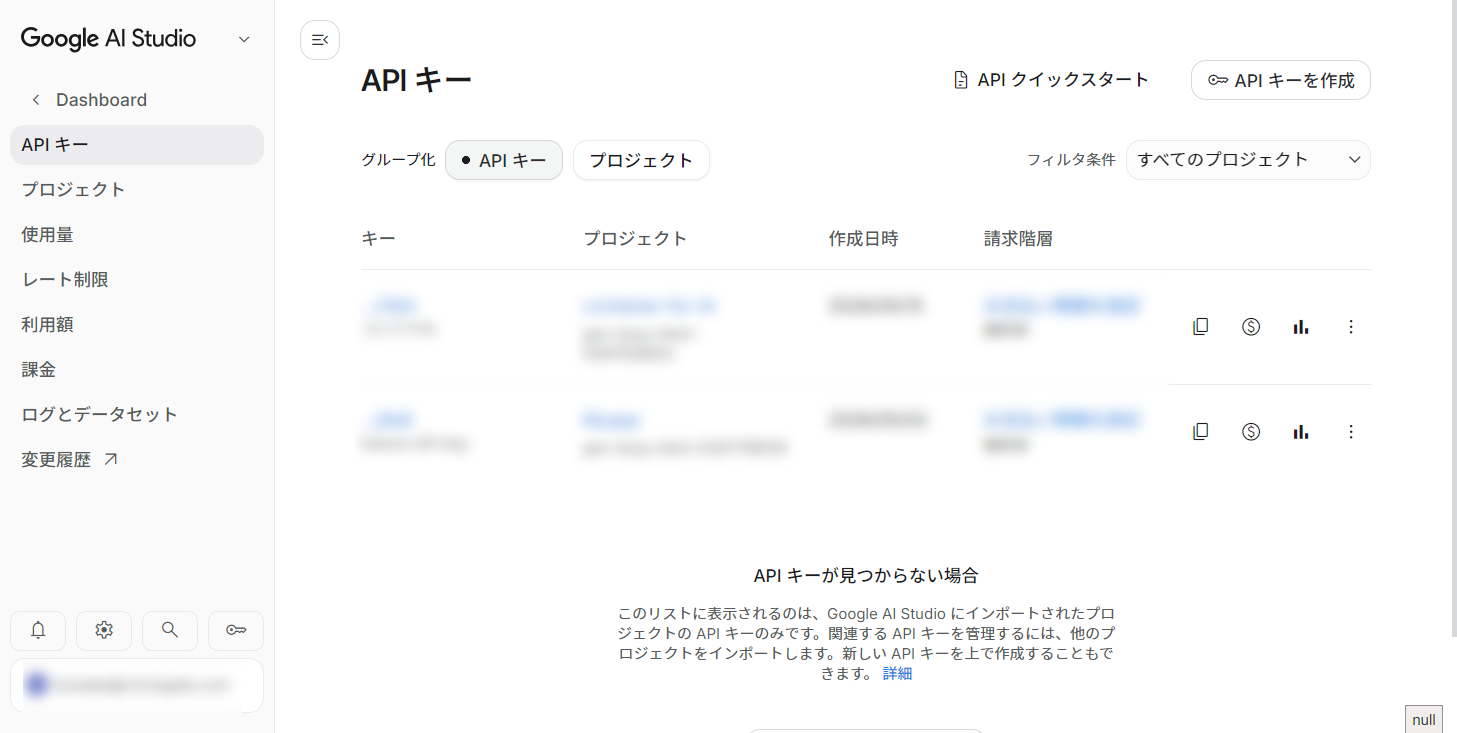
Task: Open more options menu in second key row
Action: [x=1351, y=431]
